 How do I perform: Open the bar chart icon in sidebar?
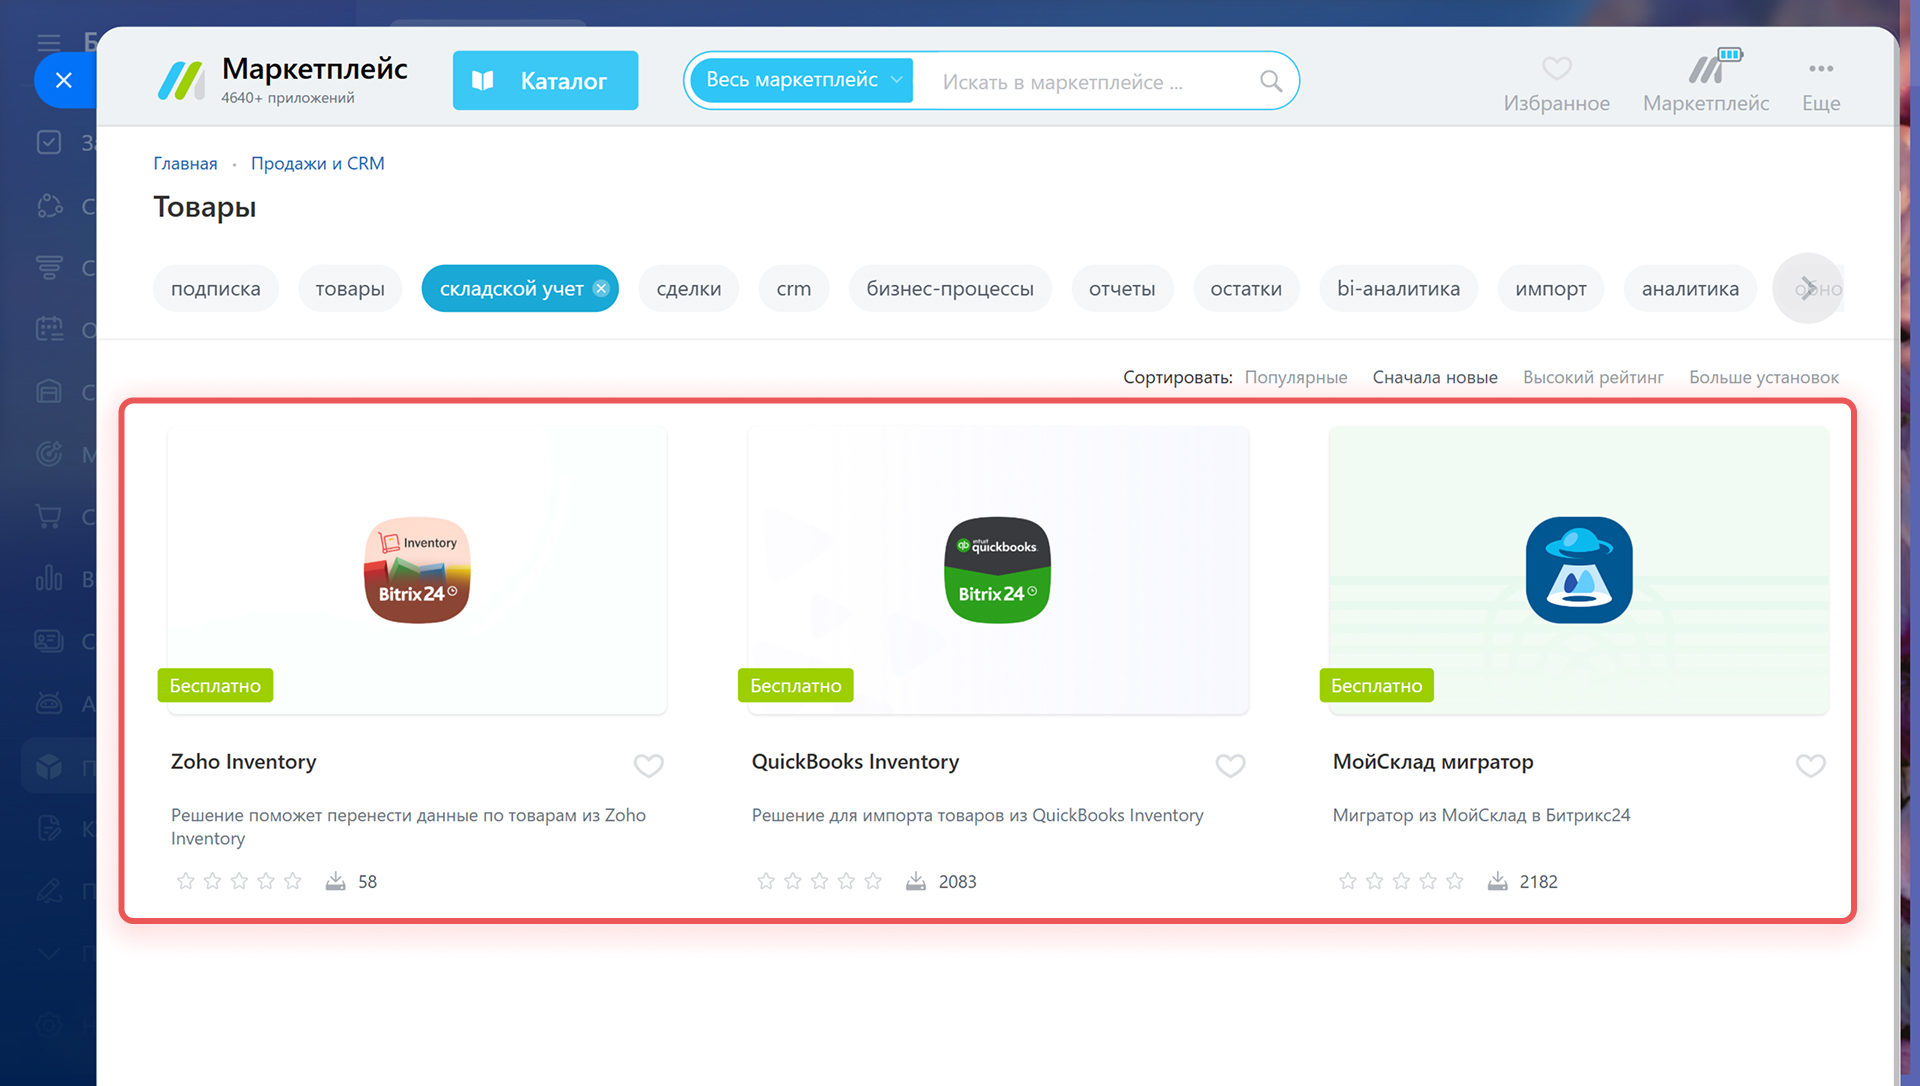tap(48, 578)
